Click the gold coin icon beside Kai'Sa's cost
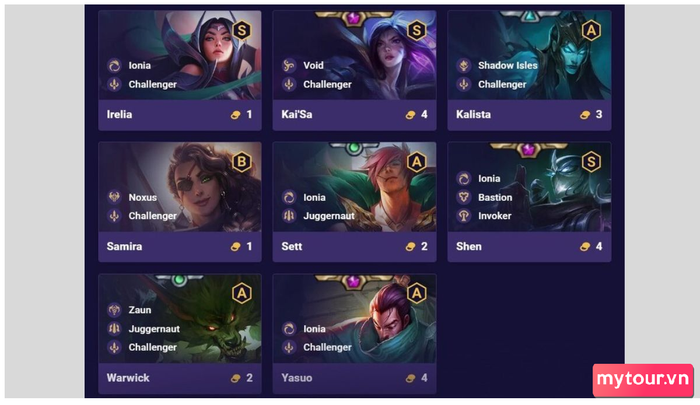The image size is (700, 405). point(410,115)
